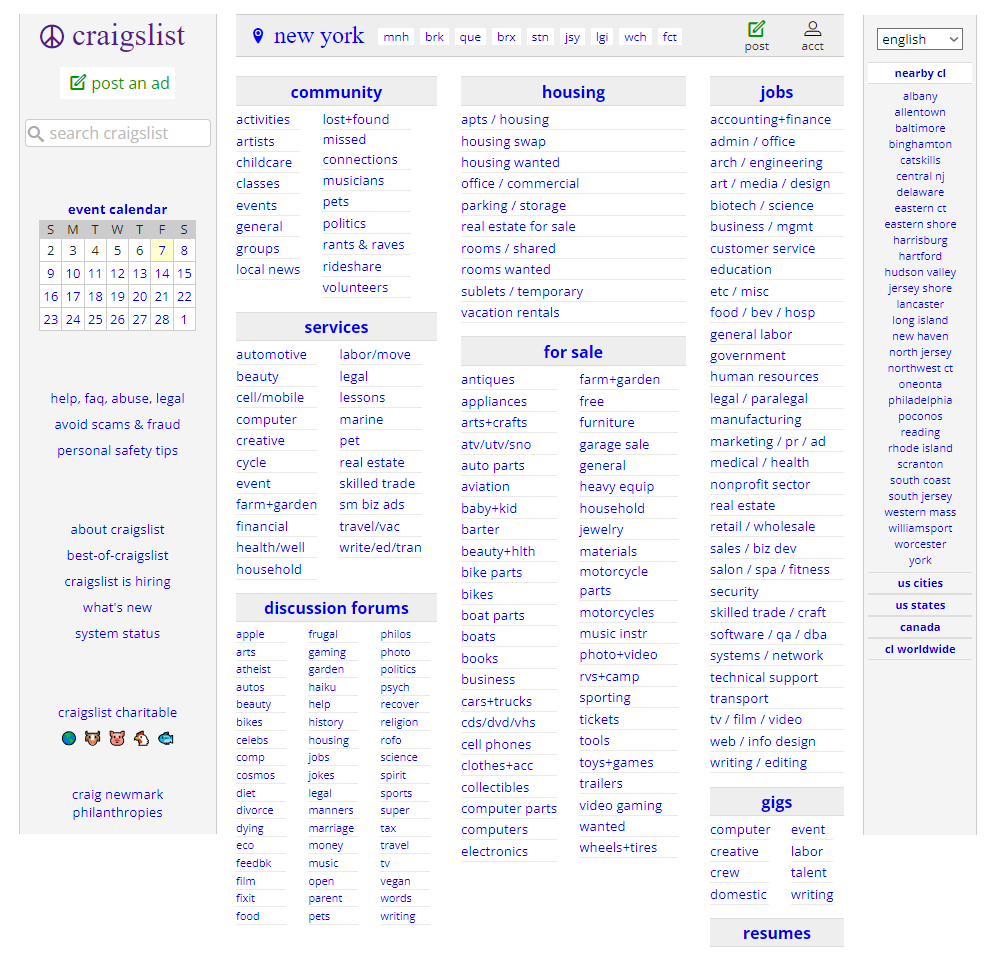Open avoid scams & fraud link
This screenshot has height=954, width=992.
[118, 424]
